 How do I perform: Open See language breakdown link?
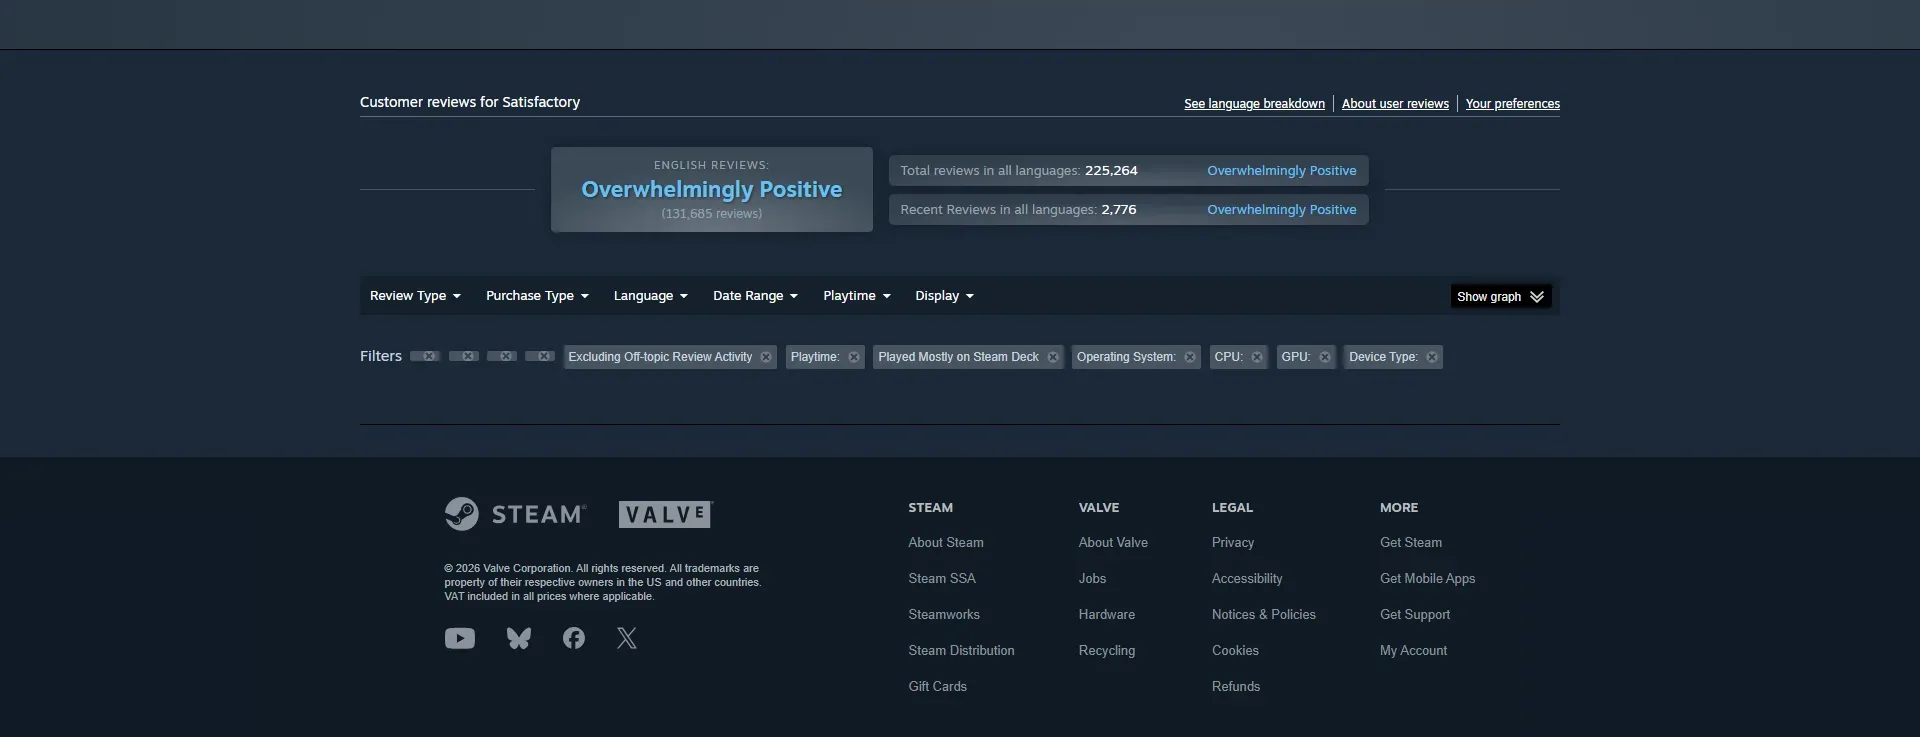[x=1254, y=104]
